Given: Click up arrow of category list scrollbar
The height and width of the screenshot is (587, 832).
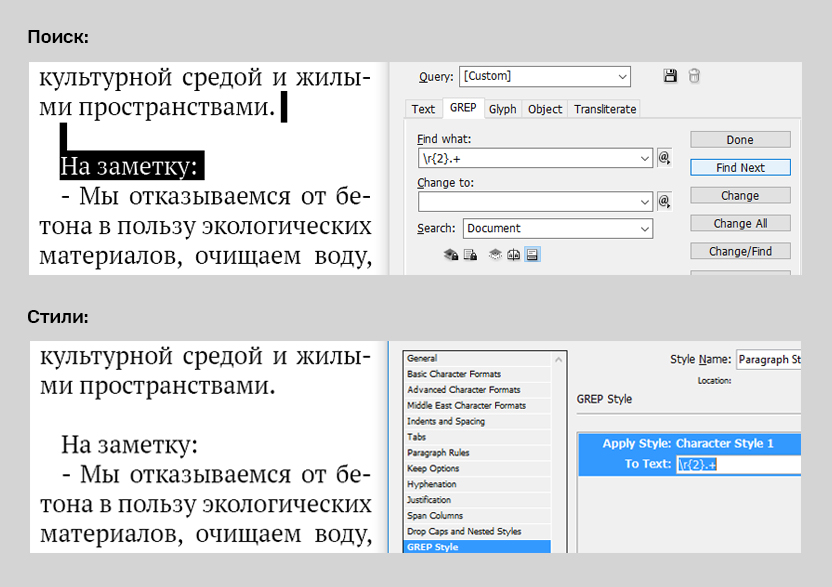Looking at the screenshot, I should tap(559, 360).
